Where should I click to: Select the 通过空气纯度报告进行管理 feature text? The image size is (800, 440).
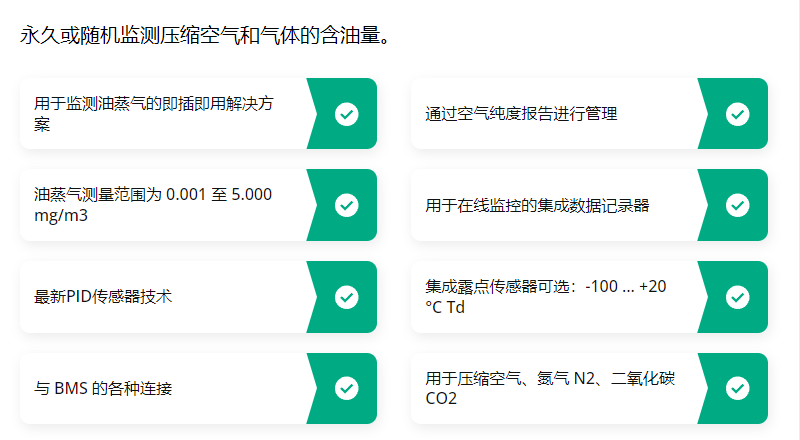pyautogui.click(x=521, y=114)
